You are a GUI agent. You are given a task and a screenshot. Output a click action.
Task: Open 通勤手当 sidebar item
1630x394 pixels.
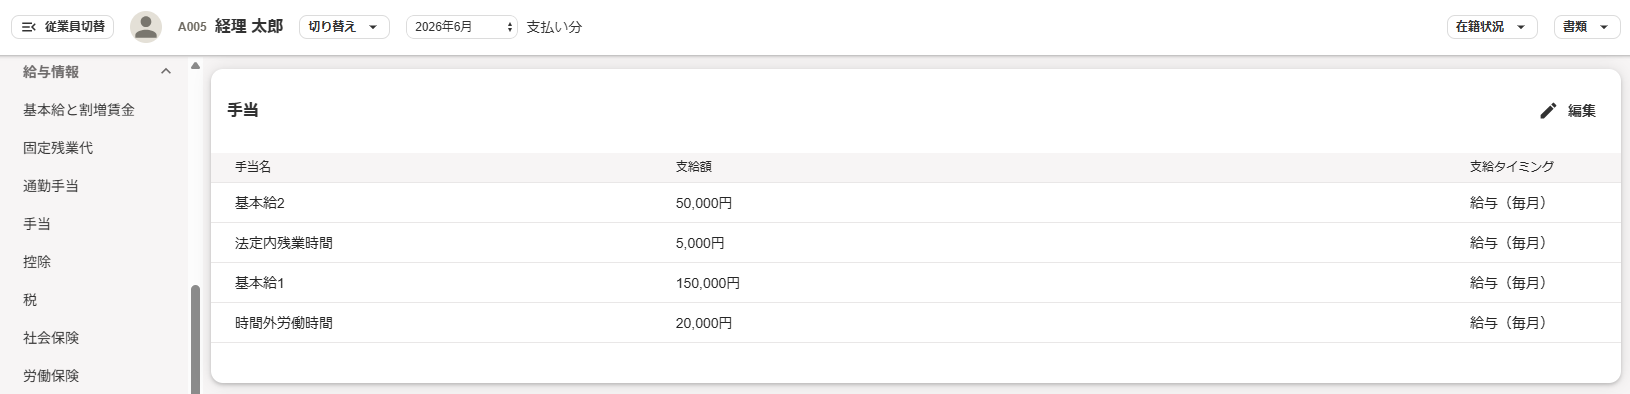tap(51, 186)
